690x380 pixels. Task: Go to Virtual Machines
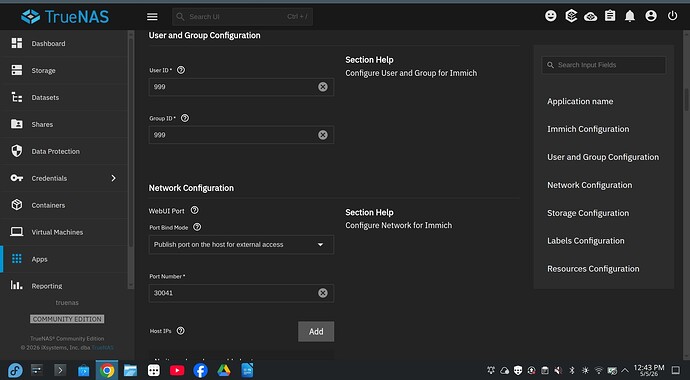(64, 232)
